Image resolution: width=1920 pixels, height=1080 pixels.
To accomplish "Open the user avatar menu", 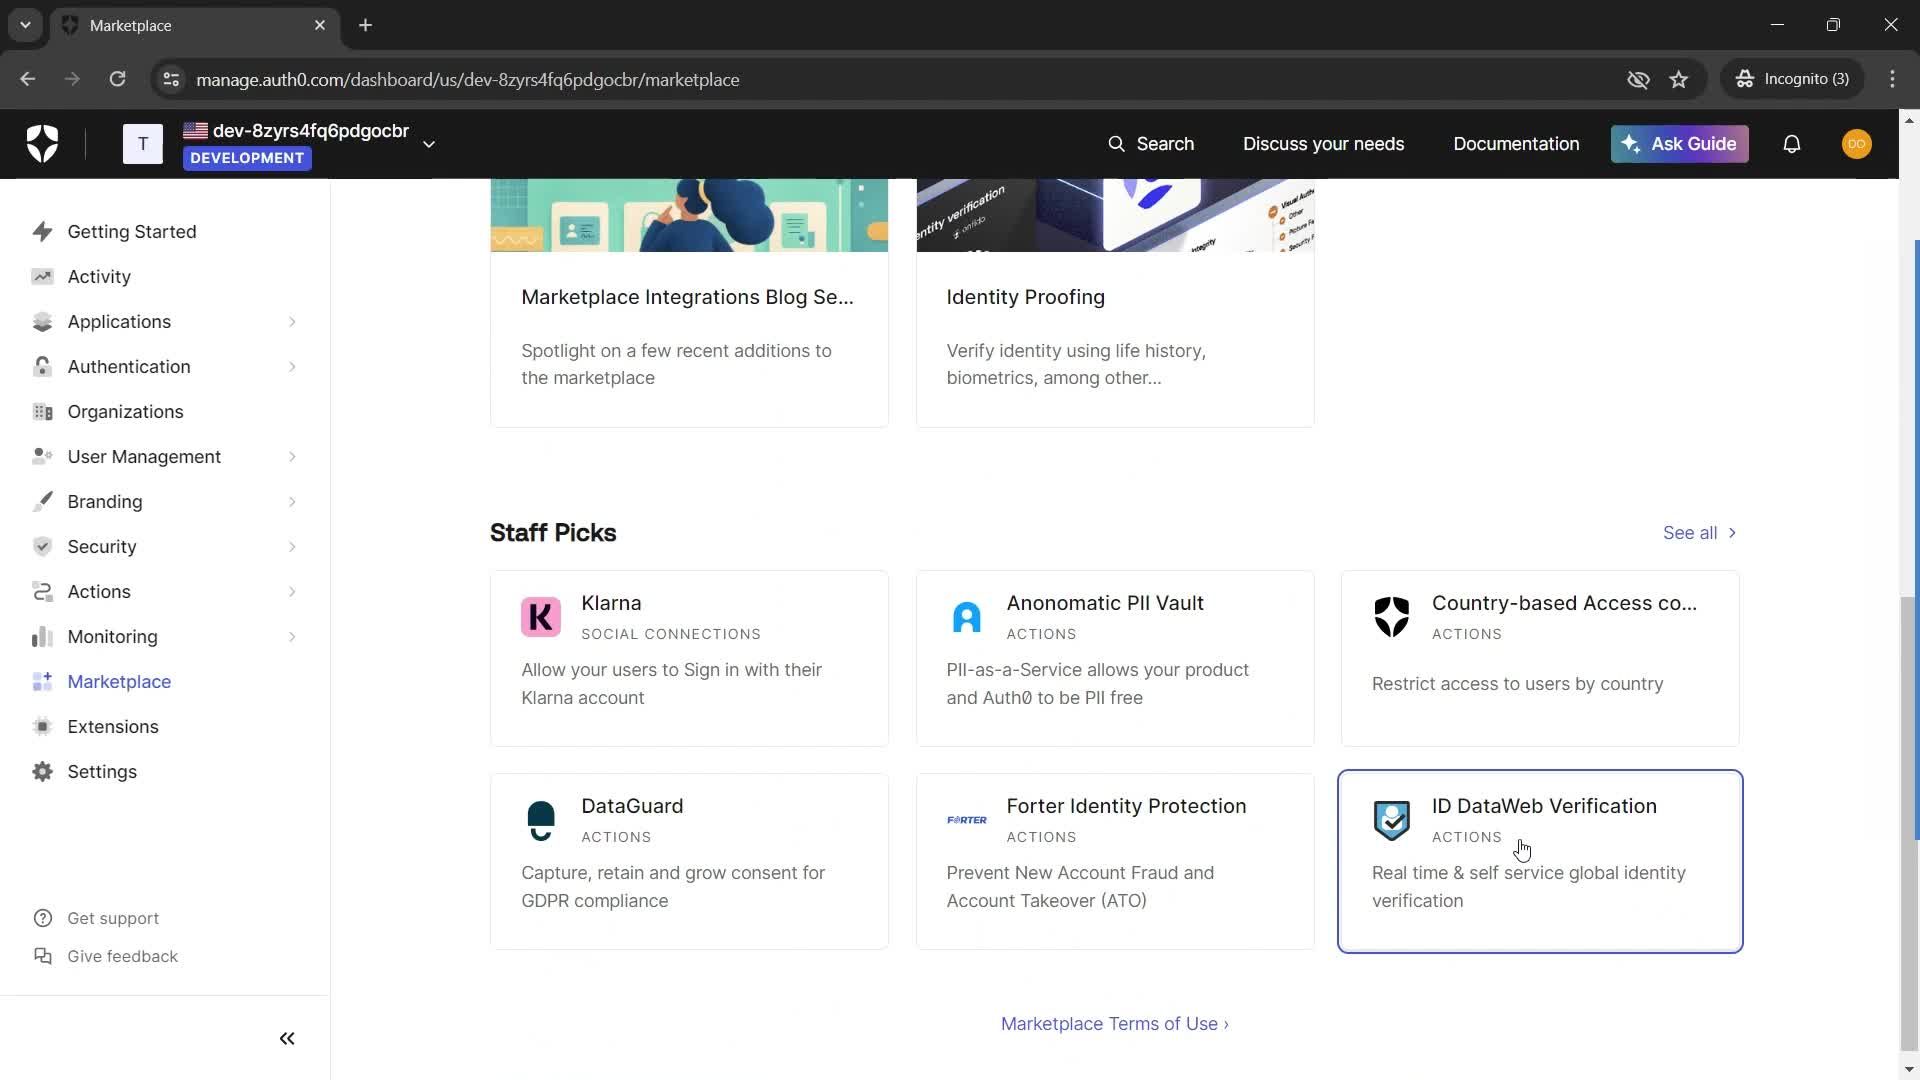I will [1856, 144].
